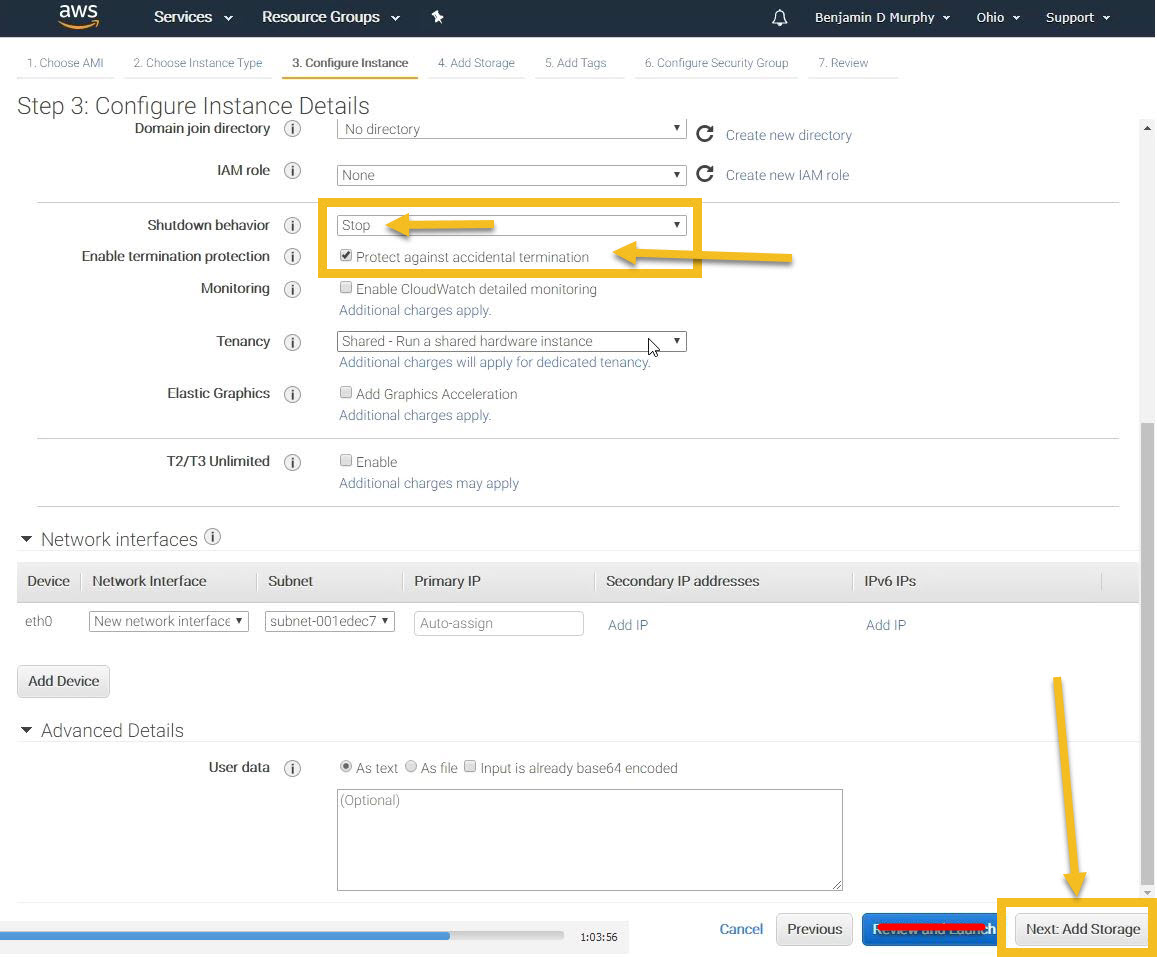This screenshot has width=1157, height=957.
Task: Go to step 7. Review
Action: (x=843, y=63)
